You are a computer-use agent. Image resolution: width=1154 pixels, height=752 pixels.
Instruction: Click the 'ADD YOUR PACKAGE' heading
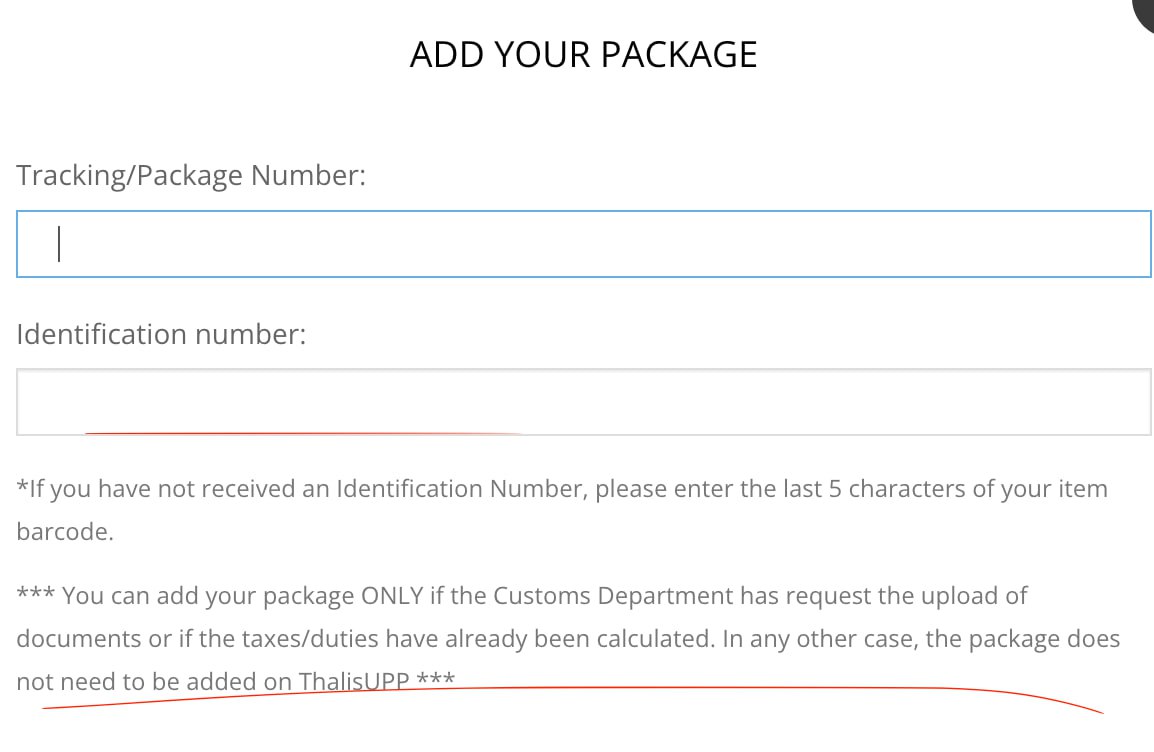[x=584, y=55]
